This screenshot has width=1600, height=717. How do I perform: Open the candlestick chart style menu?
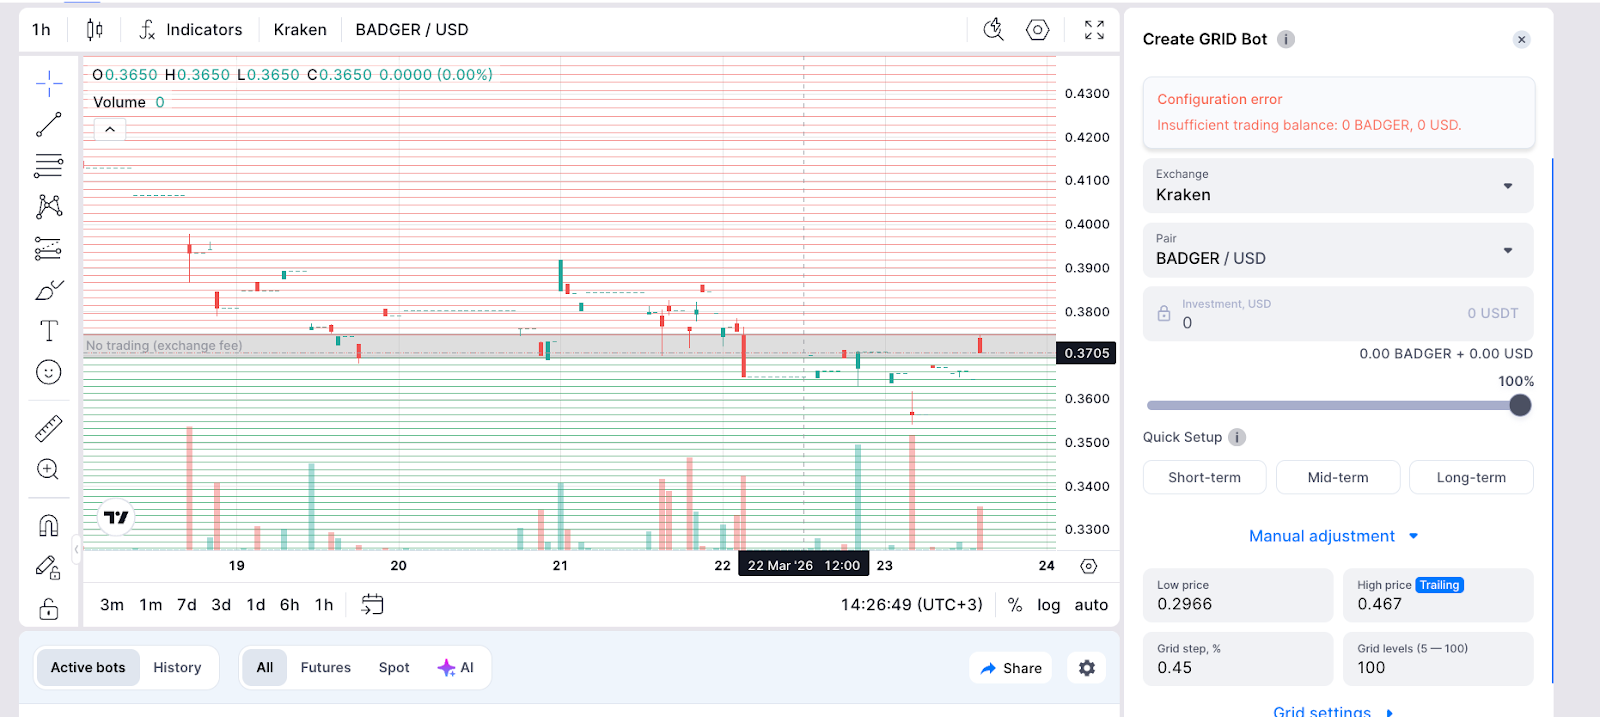[94, 30]
